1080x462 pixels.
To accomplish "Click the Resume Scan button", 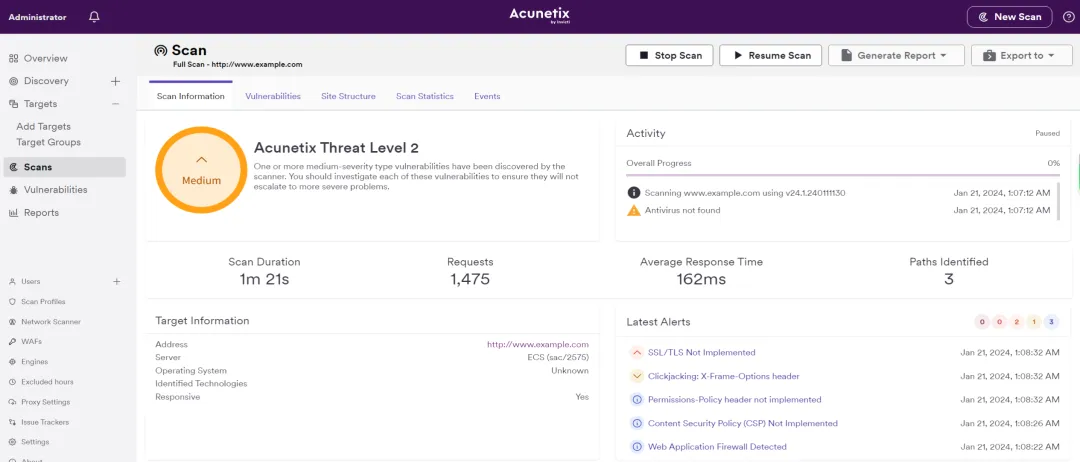I will pyautogui.click(x=771, y=56).
